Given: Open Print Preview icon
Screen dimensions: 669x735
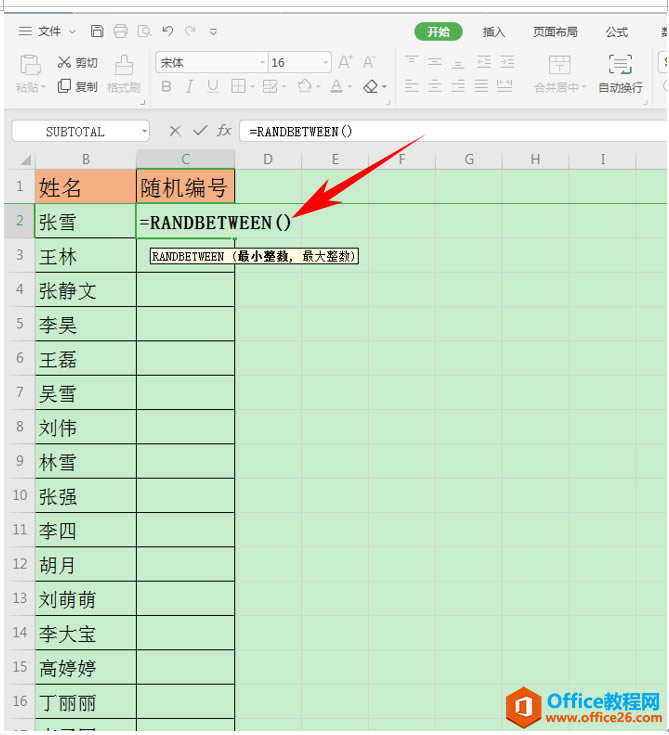Looking at the screenshot, I should tap(144, 31).
